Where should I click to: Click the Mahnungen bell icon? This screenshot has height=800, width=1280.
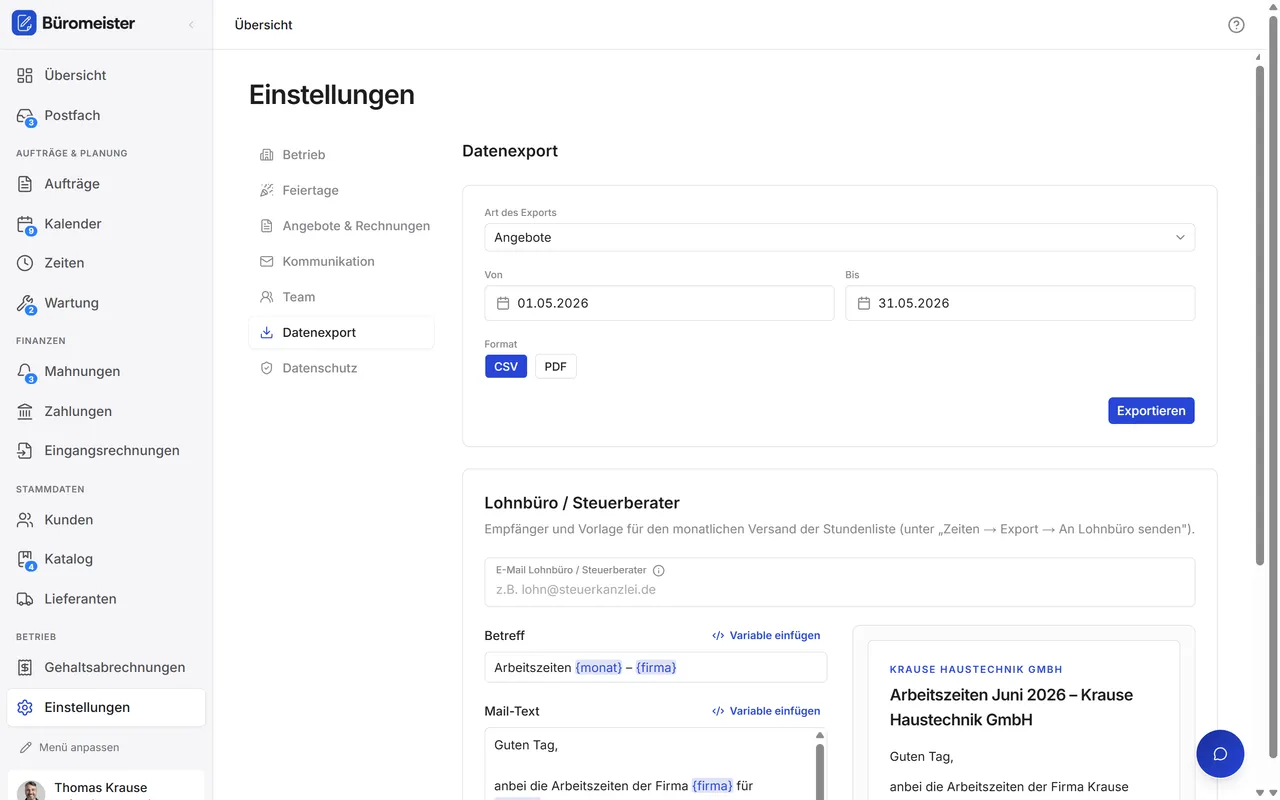[25, 371]
